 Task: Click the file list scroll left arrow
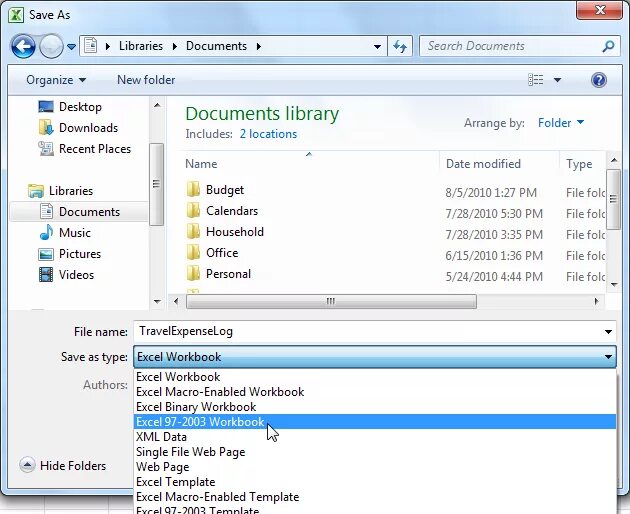point(176,301)
